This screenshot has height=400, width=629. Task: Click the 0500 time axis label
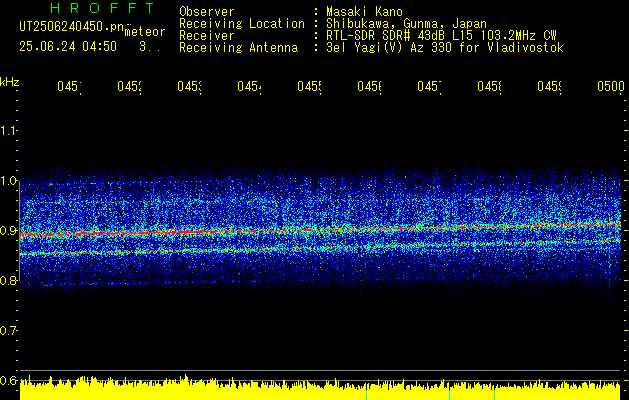tap(611, 86)
